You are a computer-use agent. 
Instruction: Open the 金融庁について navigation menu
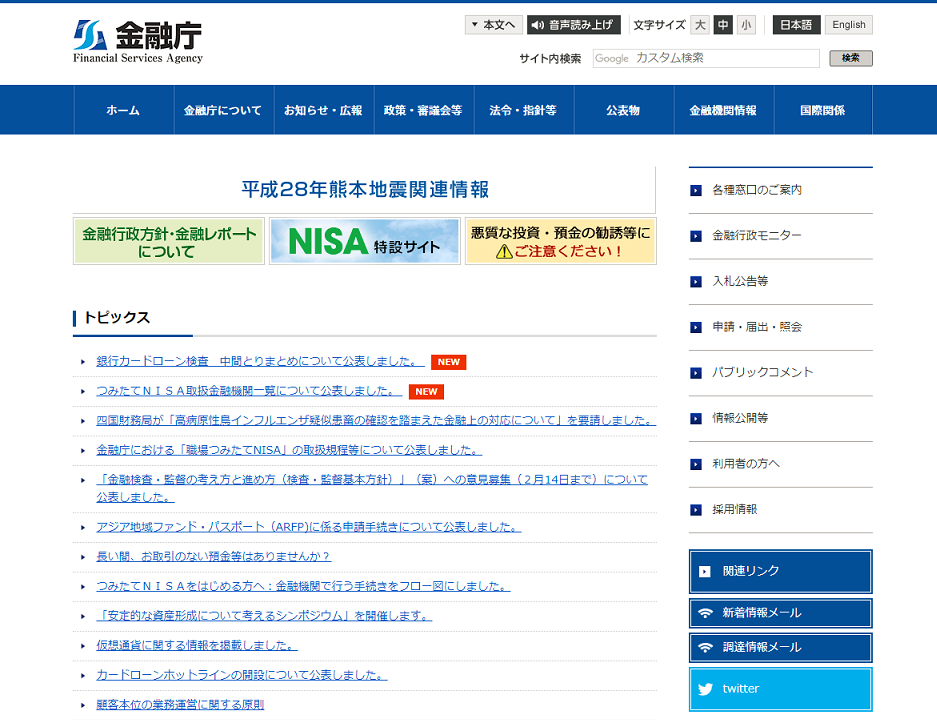pos(224,110)
